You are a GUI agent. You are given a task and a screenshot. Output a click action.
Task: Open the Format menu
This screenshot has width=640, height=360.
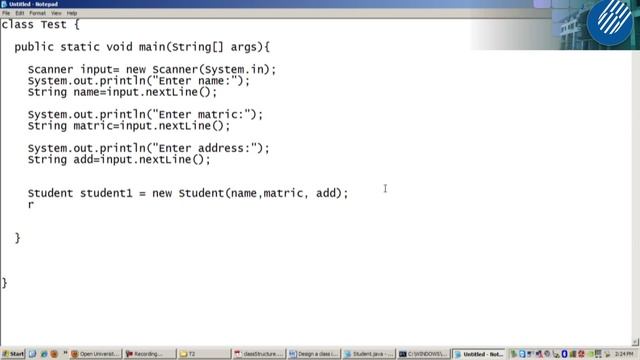pyautogui.click(x=37, y=13)
